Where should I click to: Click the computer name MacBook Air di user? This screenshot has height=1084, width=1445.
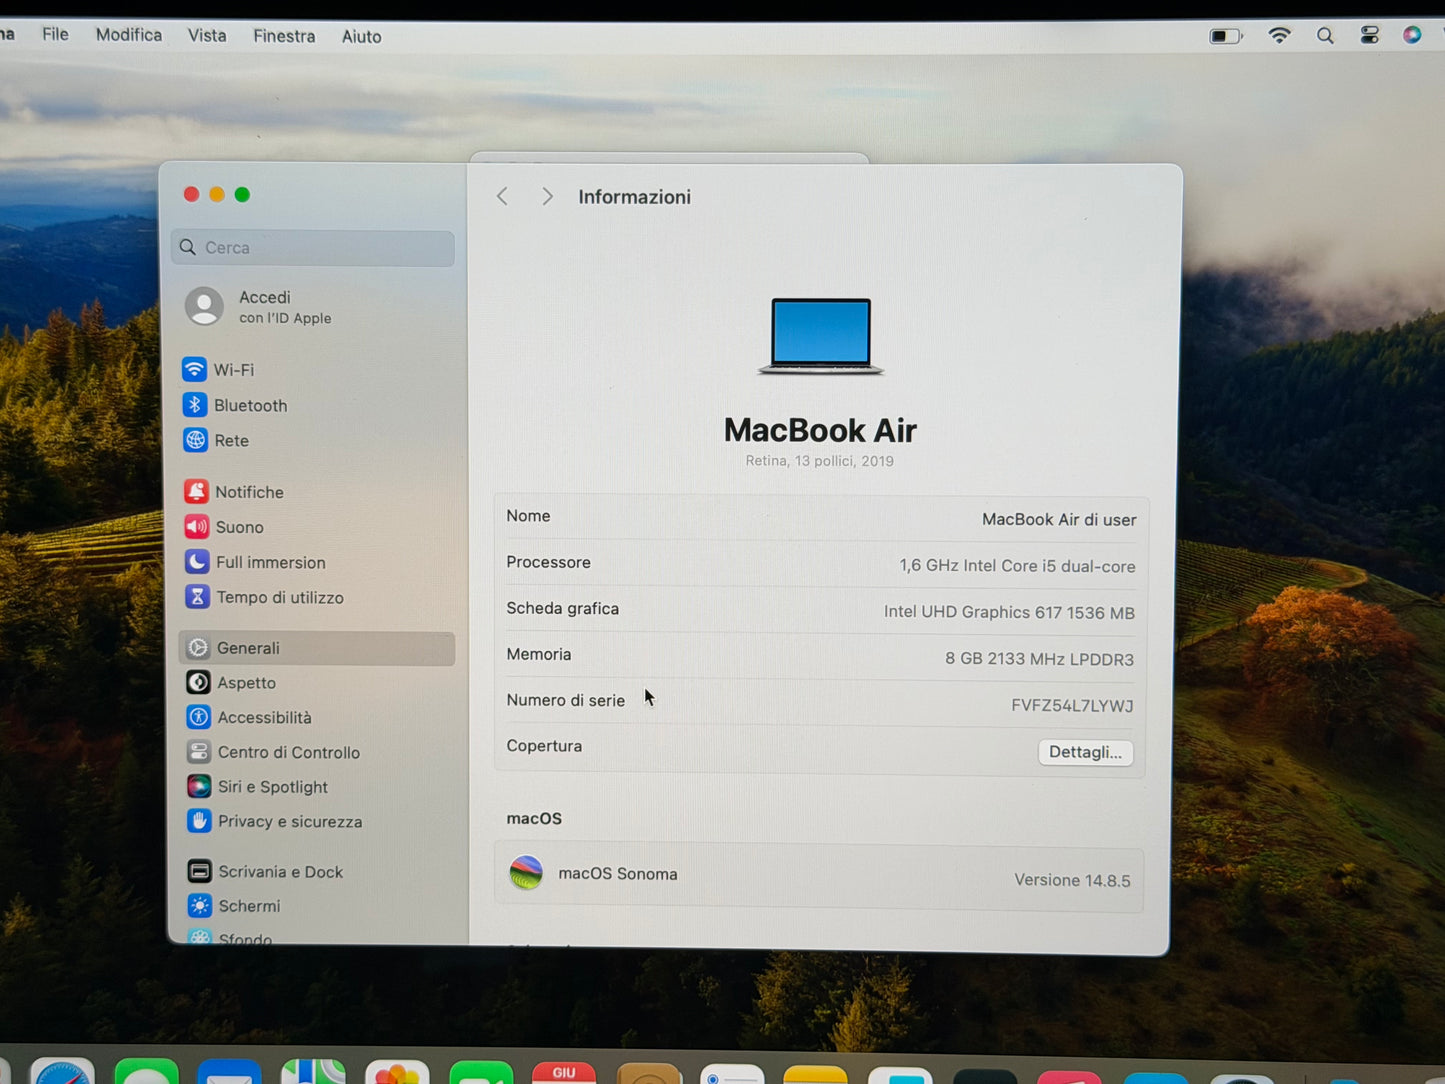pos(1059,520)
